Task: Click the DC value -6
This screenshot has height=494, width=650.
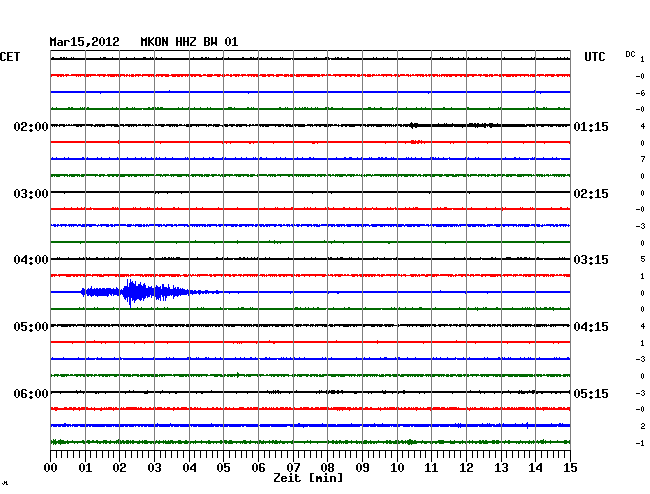Action: pos(640,93)
